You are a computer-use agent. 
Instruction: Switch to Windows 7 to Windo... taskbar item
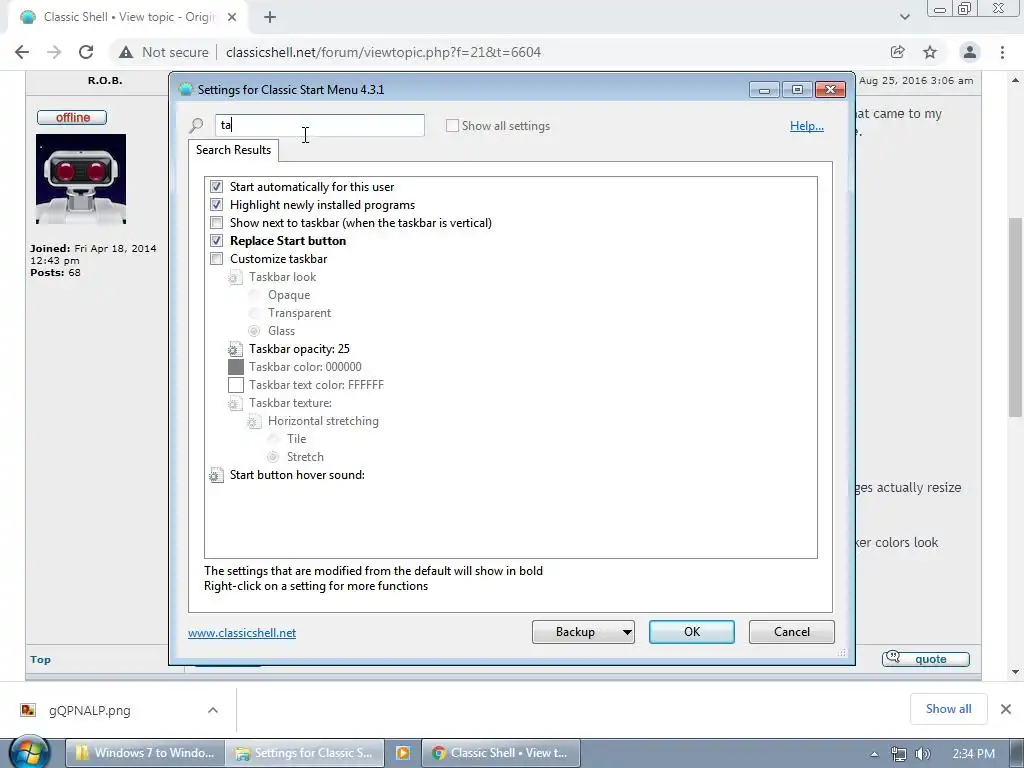145,753
